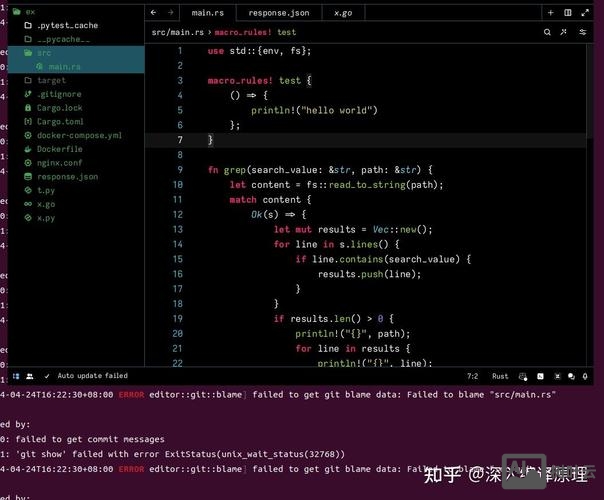
Task: Toggle the assistant panel icon
Action: [x=557, y=376]
